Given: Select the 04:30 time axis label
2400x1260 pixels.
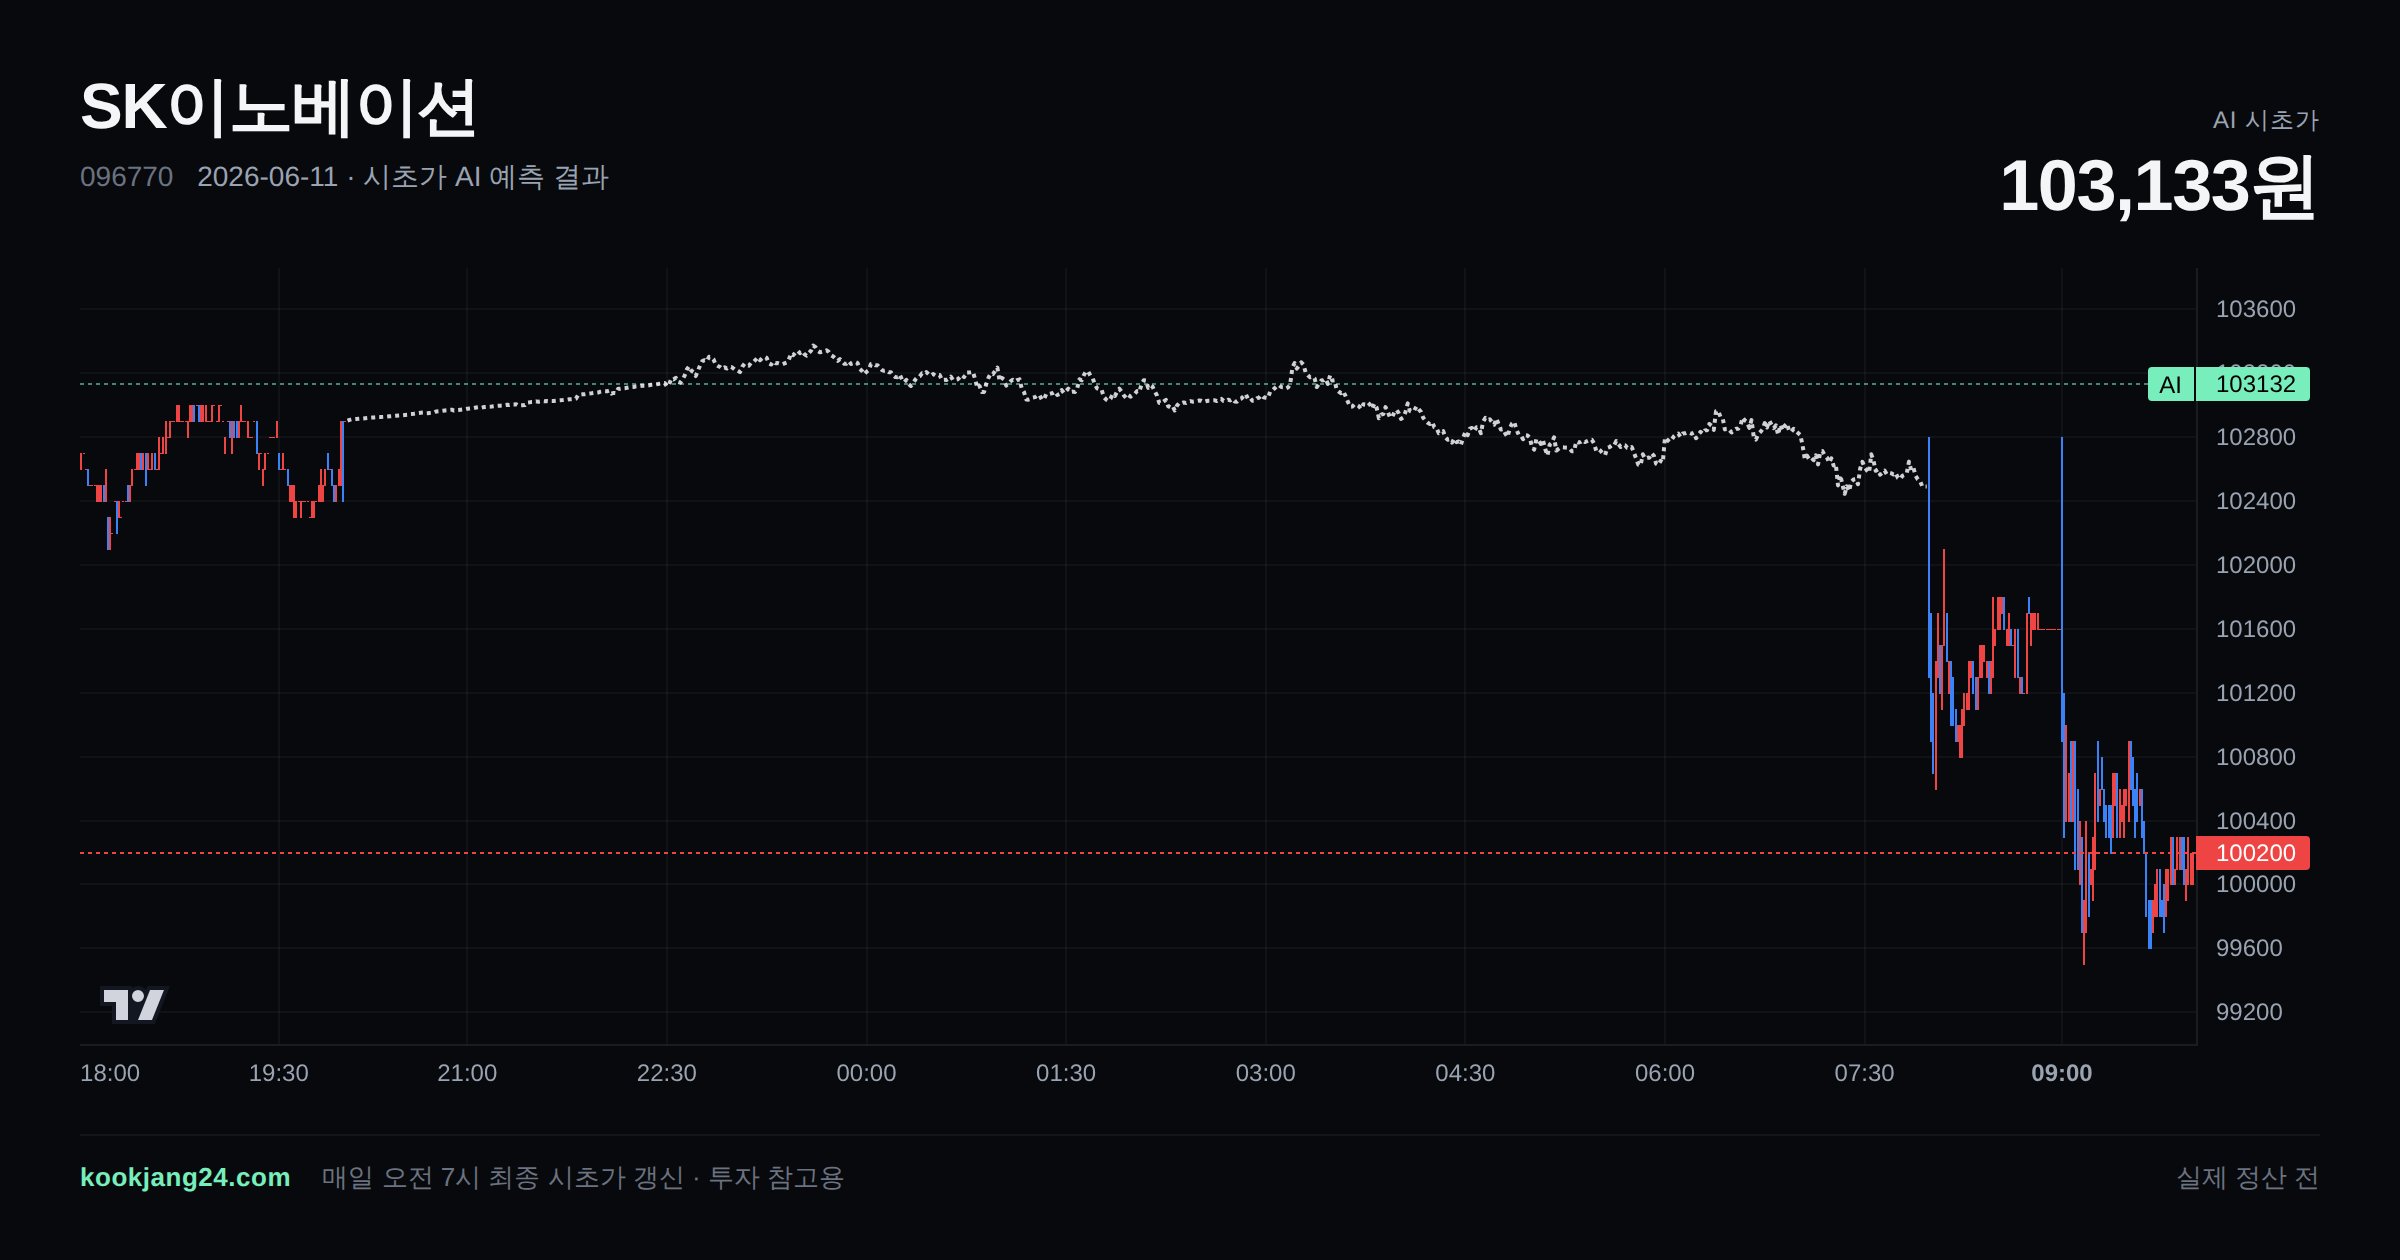Looking at the screenshot, I should pos(1465,1073).
